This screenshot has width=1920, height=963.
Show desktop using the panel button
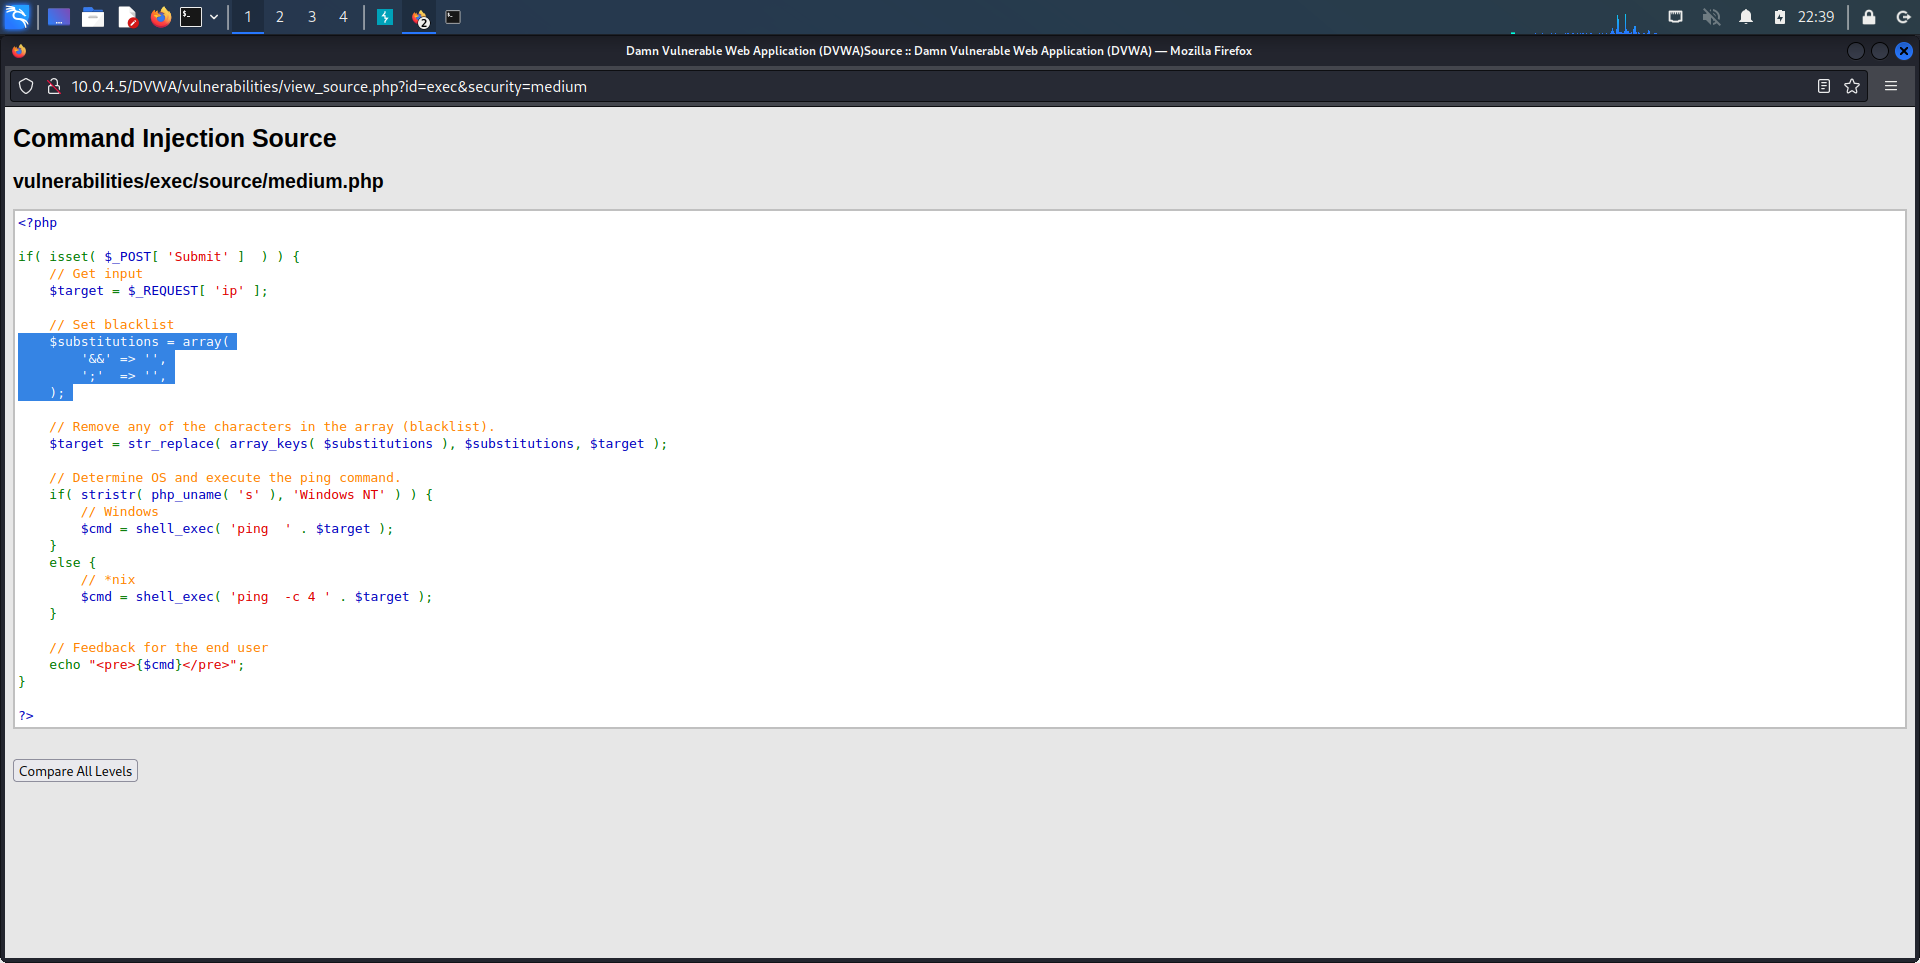[59, 17]
